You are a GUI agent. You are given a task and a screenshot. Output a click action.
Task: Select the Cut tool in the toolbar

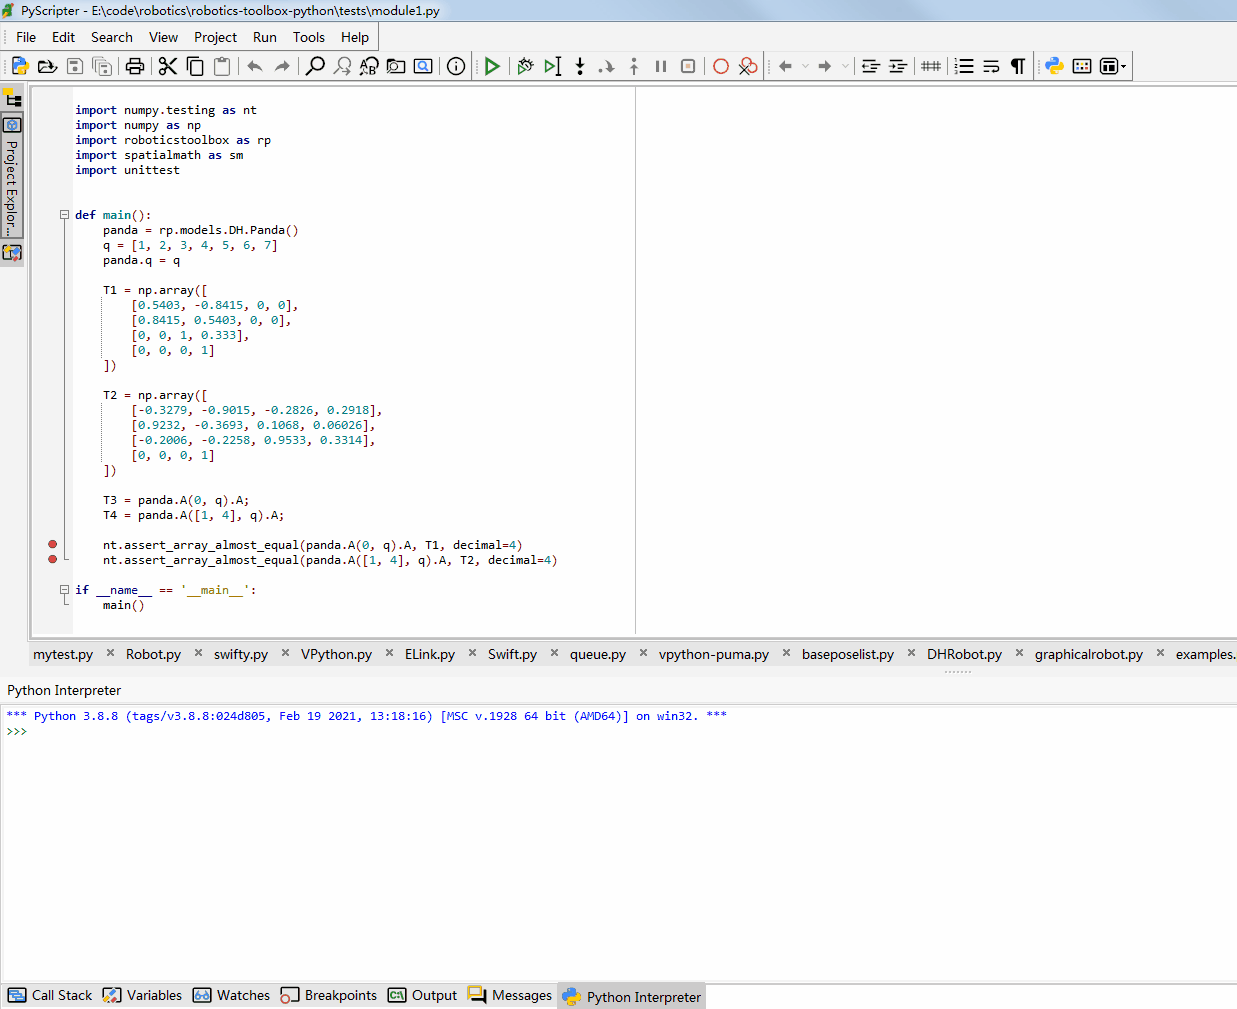tap(166, 66)
